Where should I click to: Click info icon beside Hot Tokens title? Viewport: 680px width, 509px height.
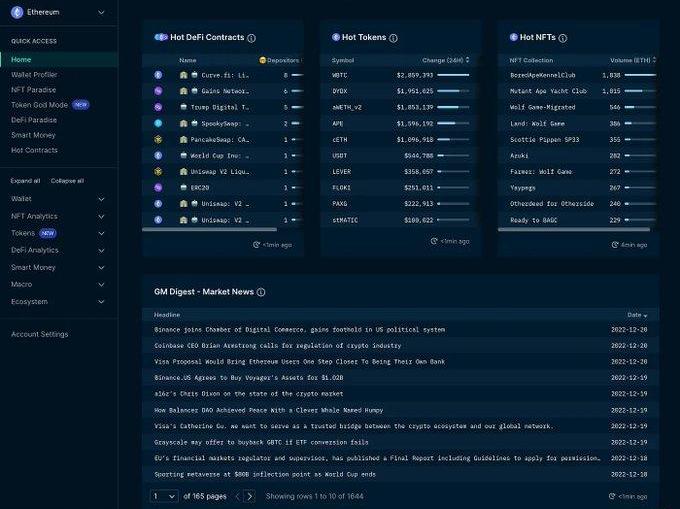[x=393, y=38]
